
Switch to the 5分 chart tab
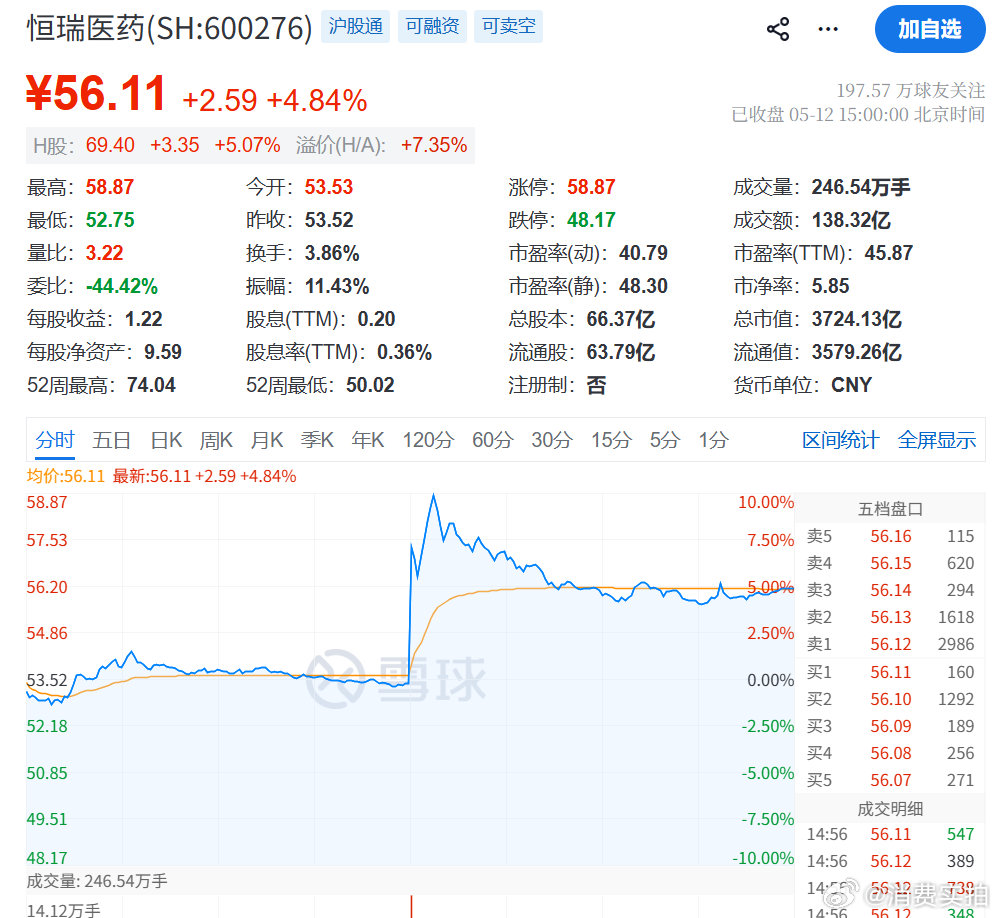point(665,440)
